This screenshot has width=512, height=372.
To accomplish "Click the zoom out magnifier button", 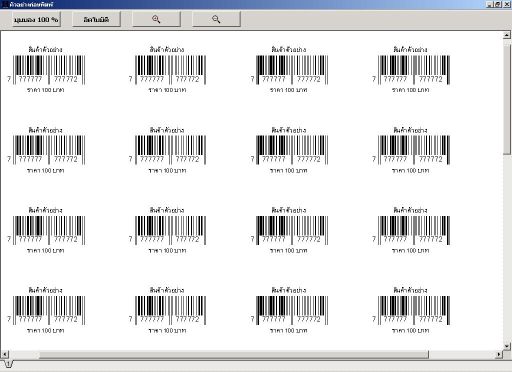I will [x=216, y=19].
